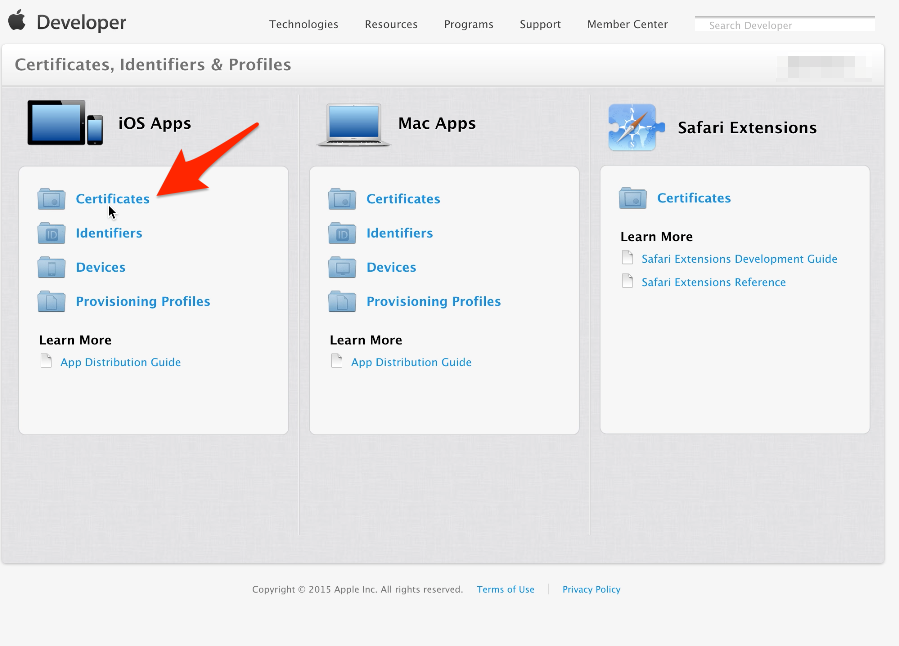Open the Support menu
Screen dimensions: 899x646
[540, 24]
